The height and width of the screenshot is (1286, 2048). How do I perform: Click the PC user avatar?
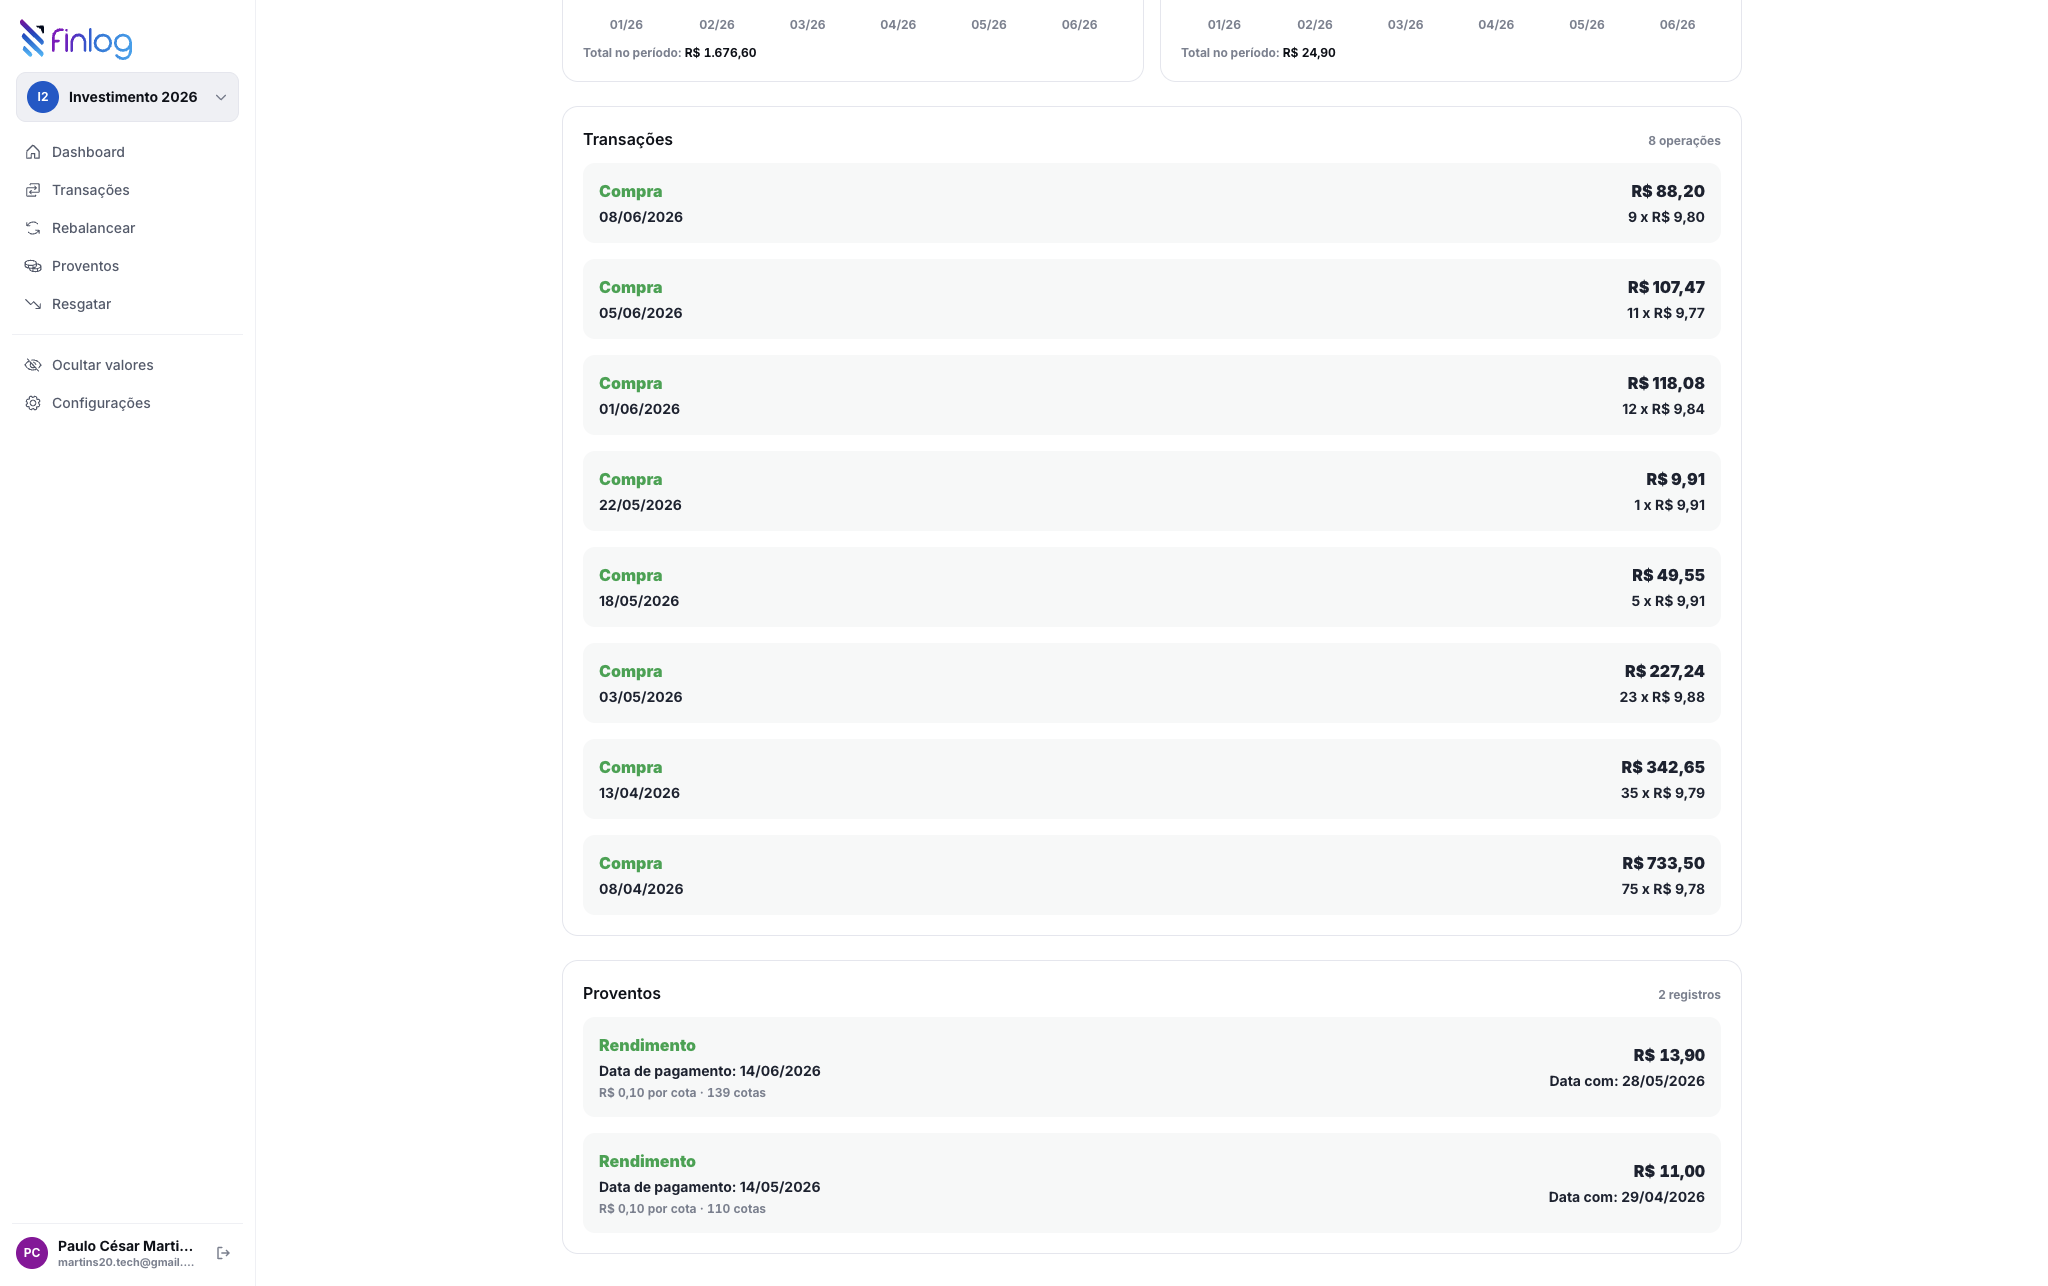(x=32, y=1253)
